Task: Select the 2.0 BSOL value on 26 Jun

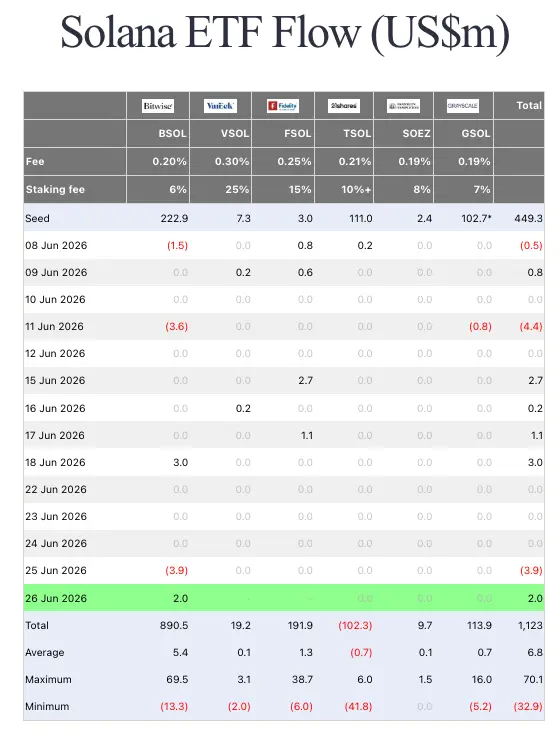Action: 181,598
